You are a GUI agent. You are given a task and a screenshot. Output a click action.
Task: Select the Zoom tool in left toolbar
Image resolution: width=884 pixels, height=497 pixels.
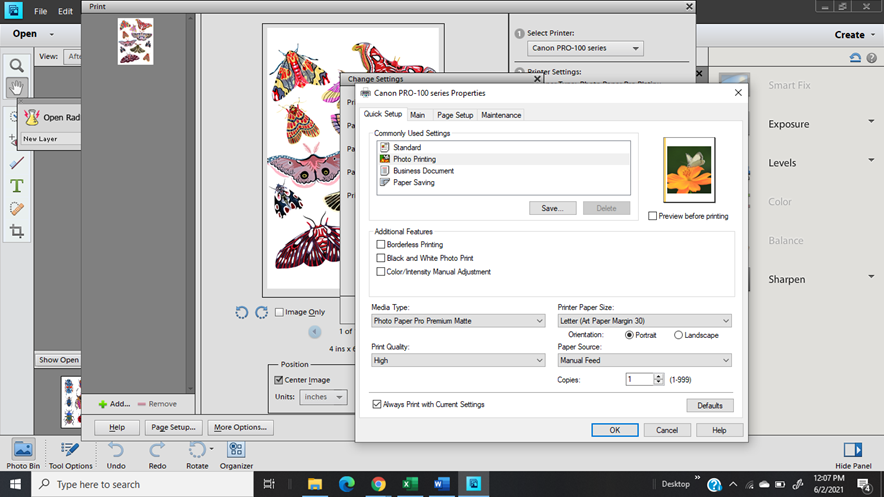(x=16, y=65)
